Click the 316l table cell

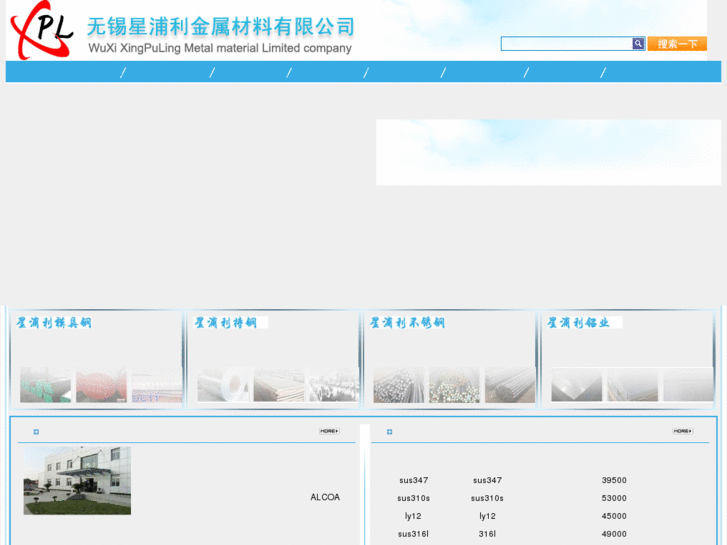pyautogui.click(x=487, y=534)
